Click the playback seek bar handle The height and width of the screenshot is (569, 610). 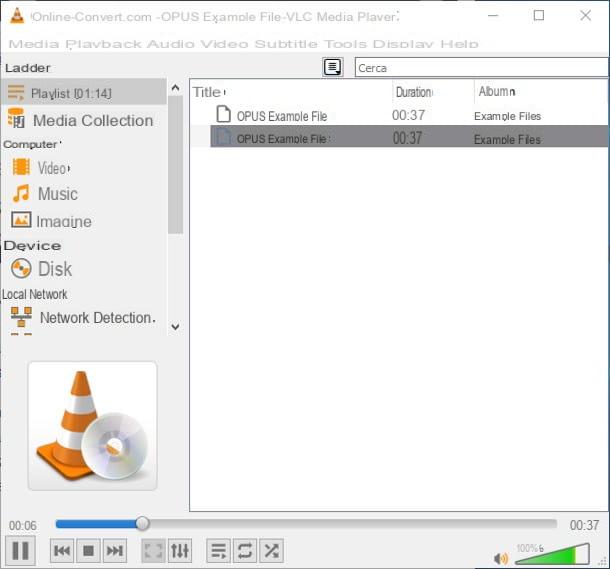(x=142, y=523)
